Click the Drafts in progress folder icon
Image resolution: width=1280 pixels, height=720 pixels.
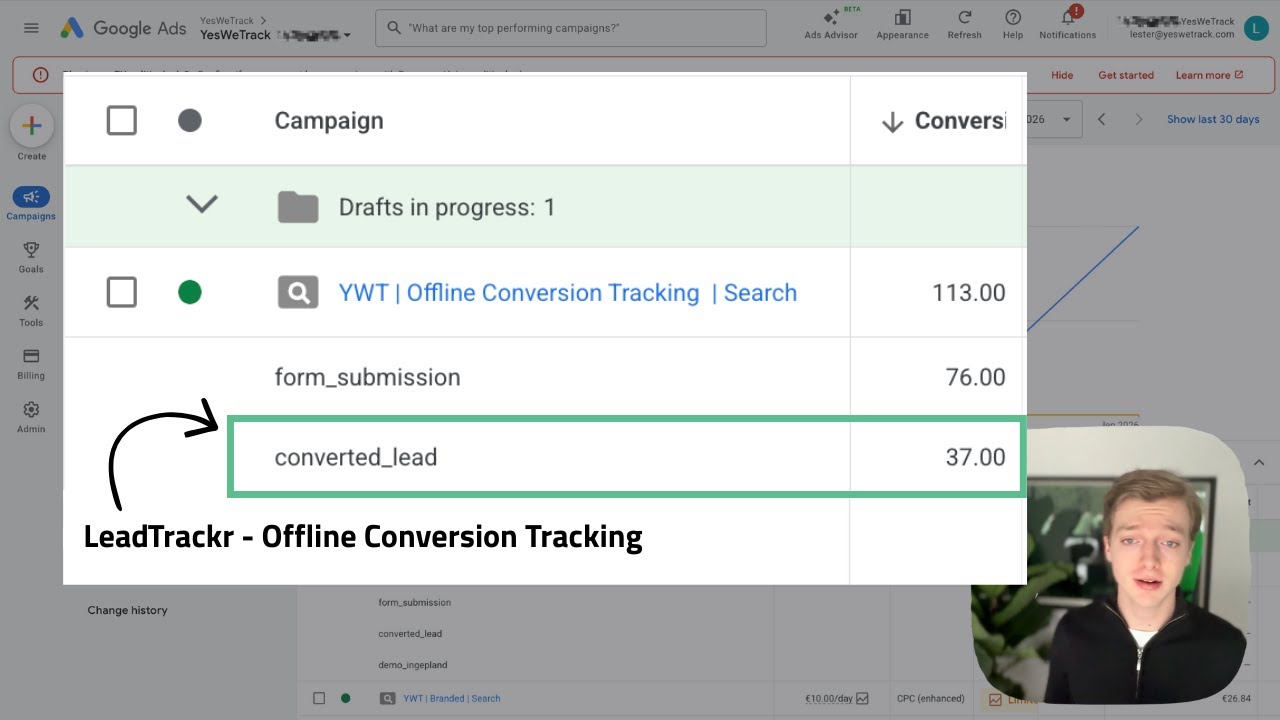click(298, 207)
